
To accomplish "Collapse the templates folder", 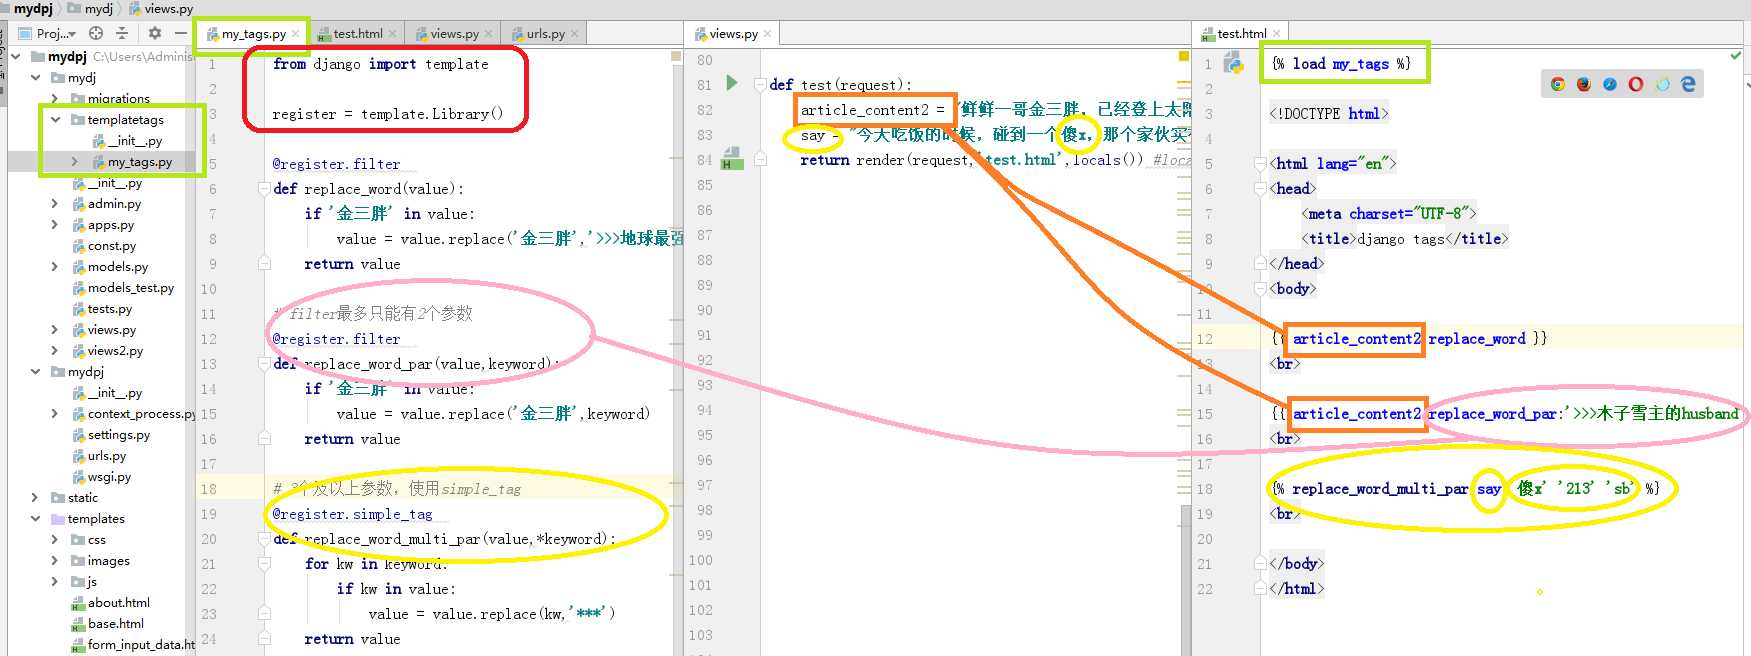I will 35,518.
